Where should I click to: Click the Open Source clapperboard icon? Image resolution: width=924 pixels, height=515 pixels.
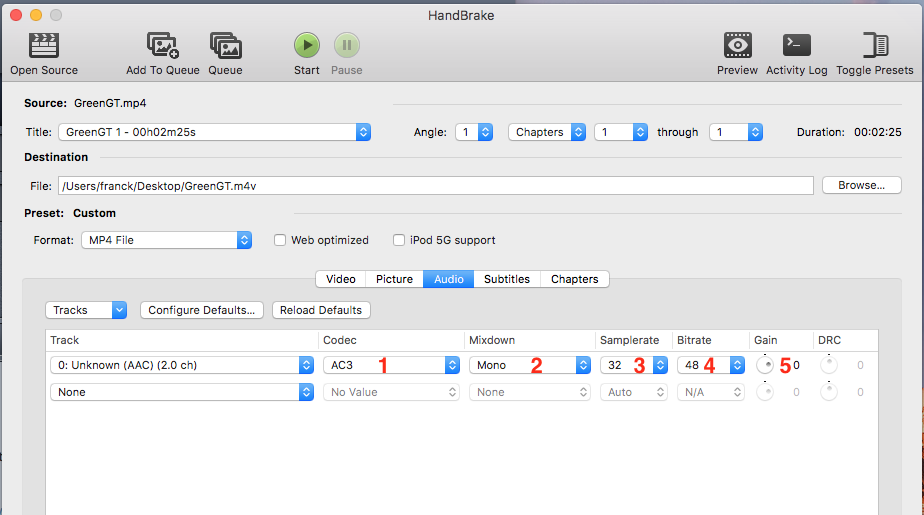(44, 45)
